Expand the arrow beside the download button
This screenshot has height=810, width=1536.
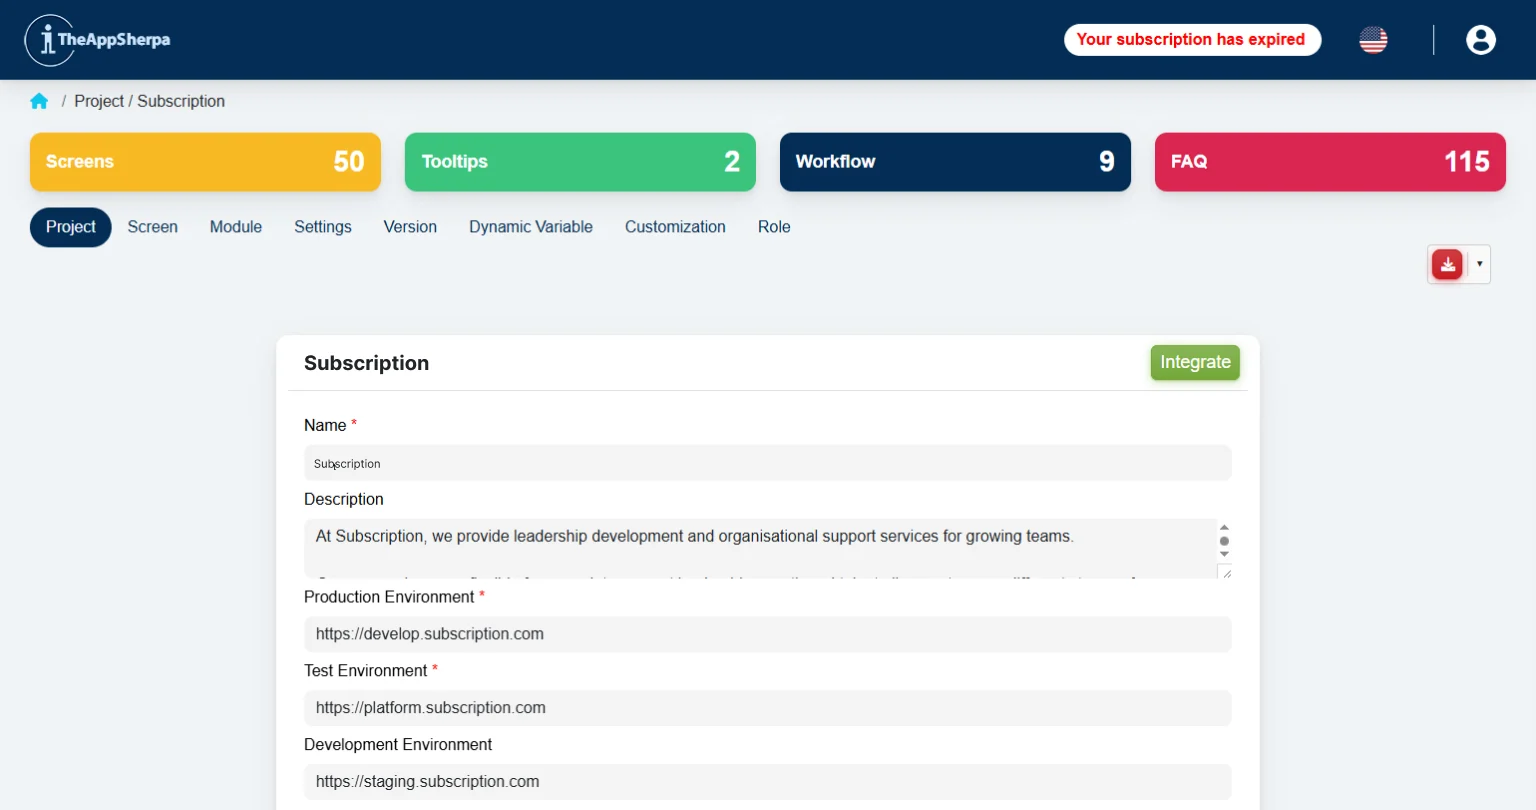1479,264
